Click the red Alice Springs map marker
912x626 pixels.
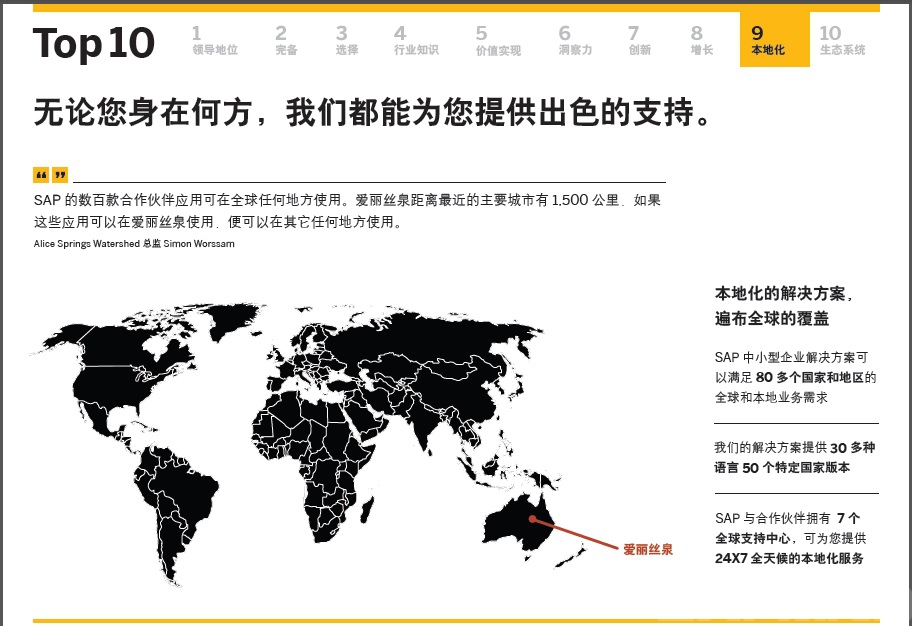(532, 519)
